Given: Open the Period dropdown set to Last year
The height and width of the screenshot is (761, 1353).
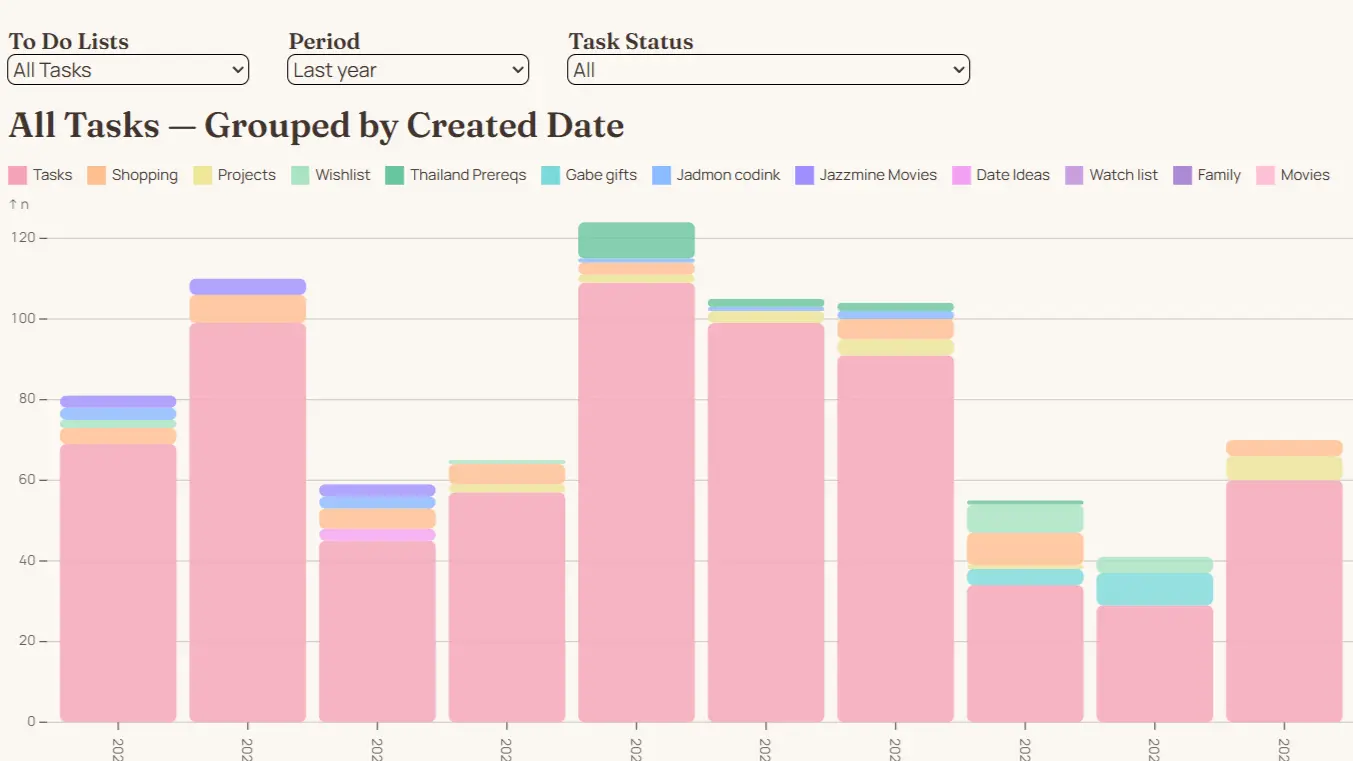Looking at the screenshot, I should point(407,70).
